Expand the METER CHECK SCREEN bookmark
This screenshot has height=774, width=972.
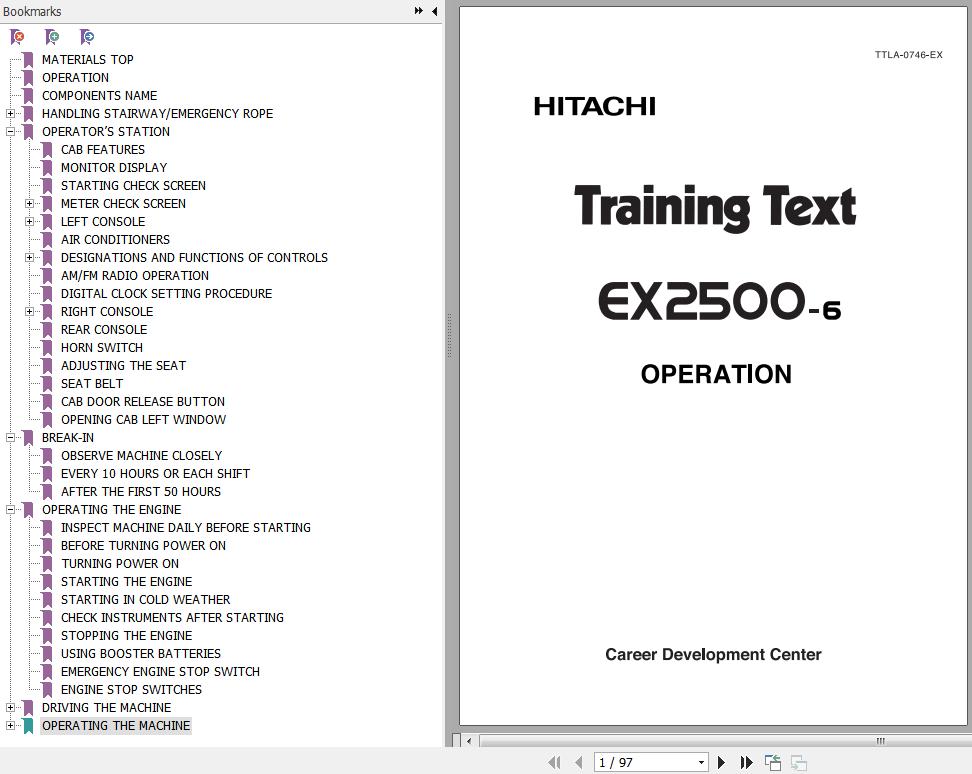click(x=29, y=203)
